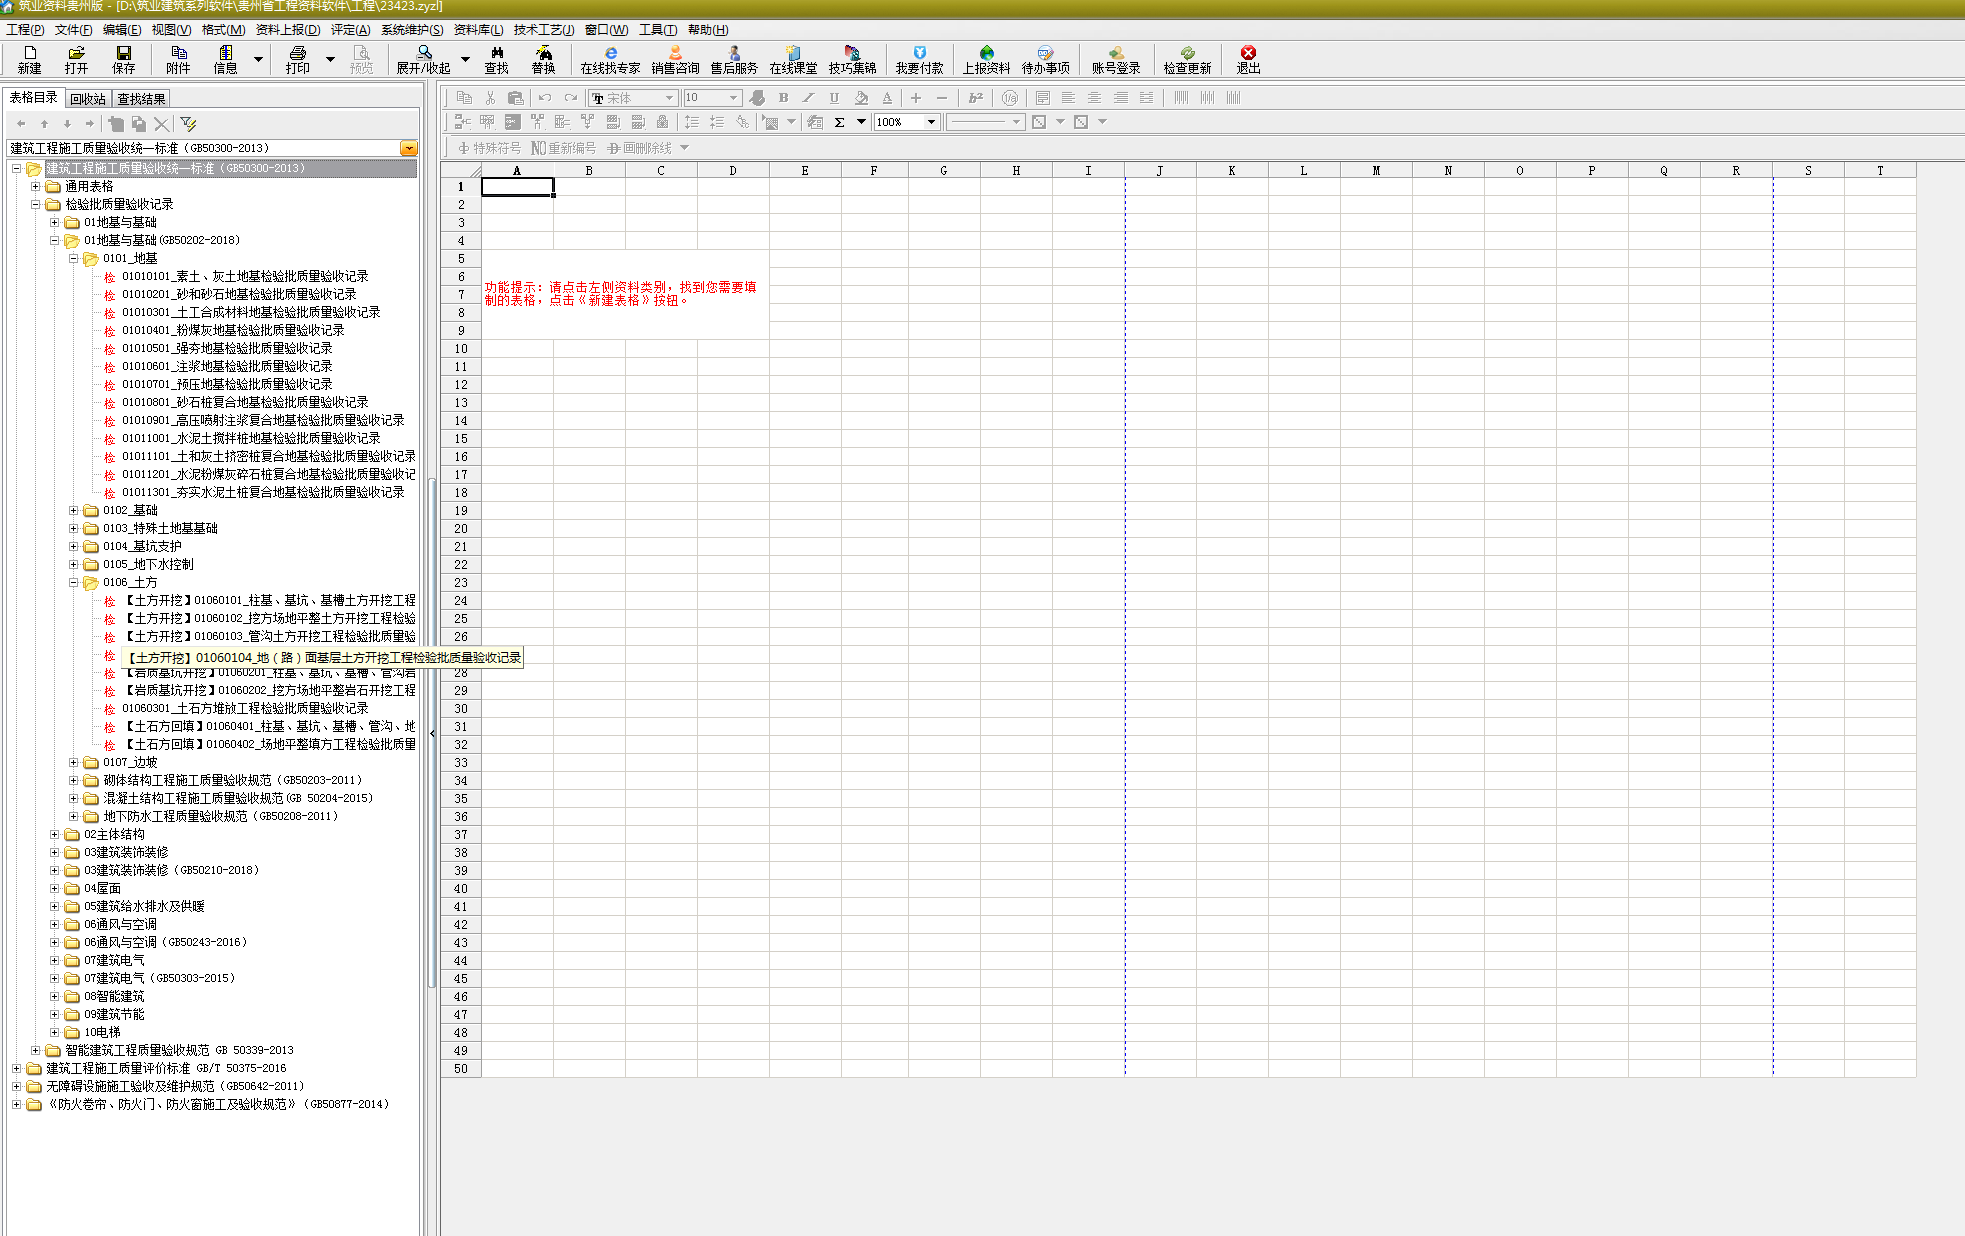1965x1236 pixels.
Task: Open the 画删除线 dropdown arrow
Action: (684, 148)
